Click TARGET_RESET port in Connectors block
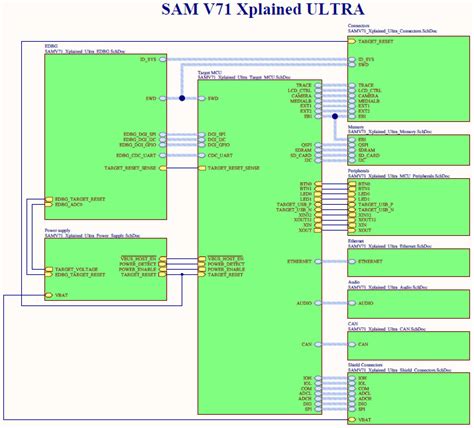The height and width of the screenshot is (428, 474). click(x=352, y=41)
